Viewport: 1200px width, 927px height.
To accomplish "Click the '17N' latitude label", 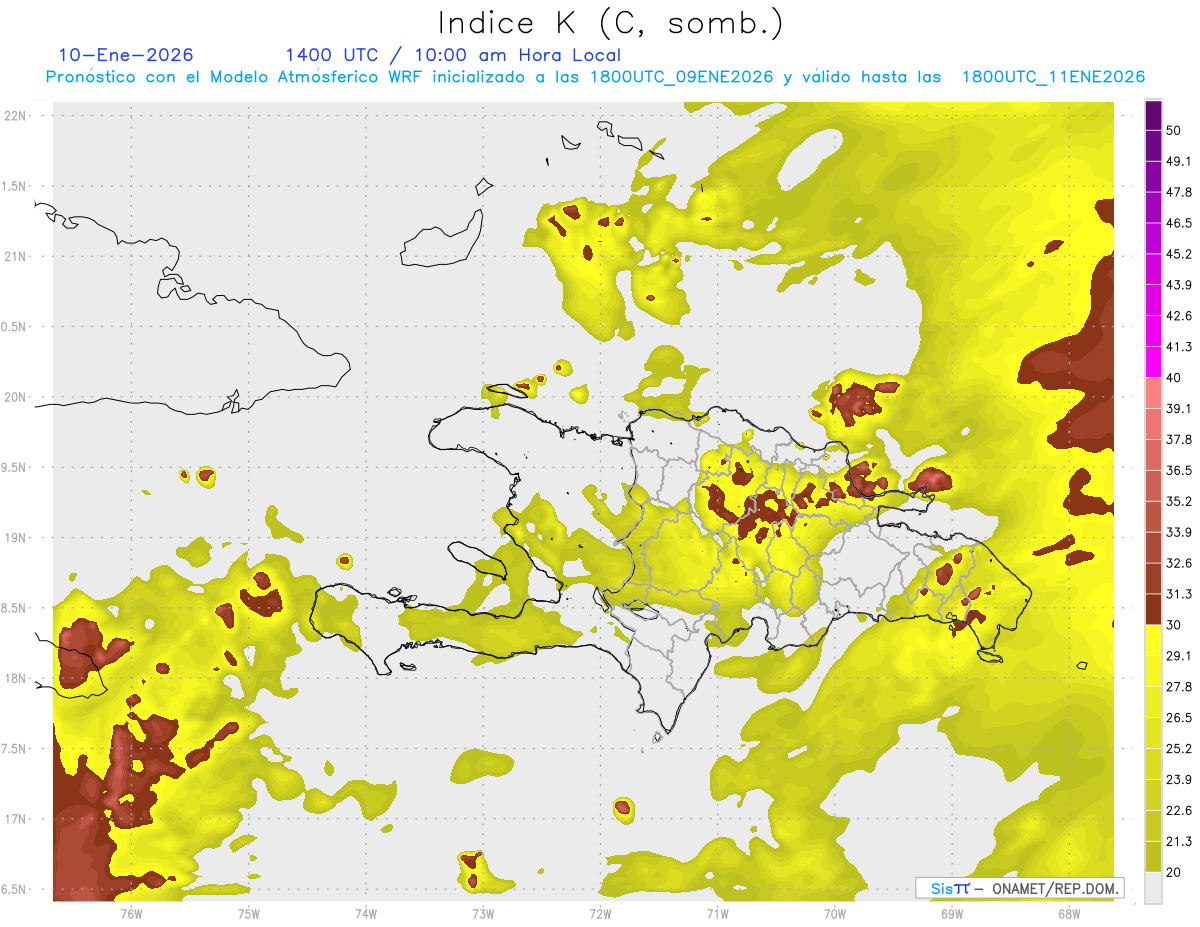I will coord(16,820).
